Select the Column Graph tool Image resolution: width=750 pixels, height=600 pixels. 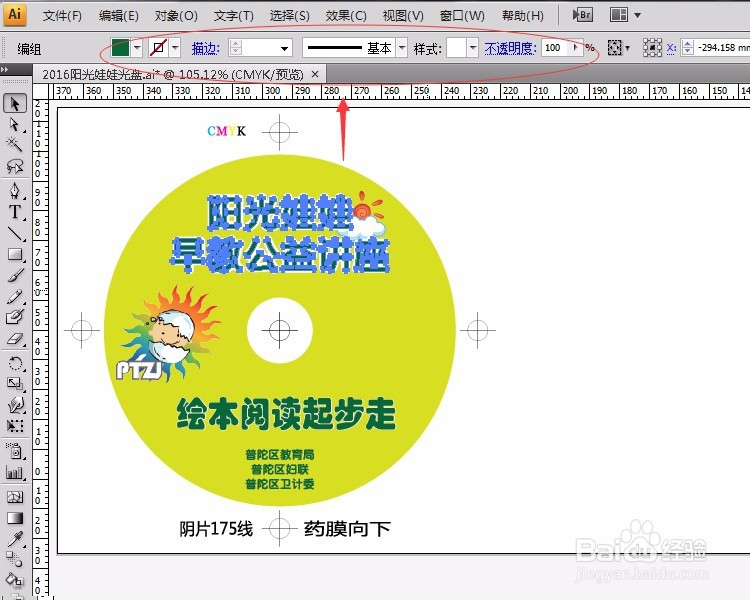pos(15,472)
